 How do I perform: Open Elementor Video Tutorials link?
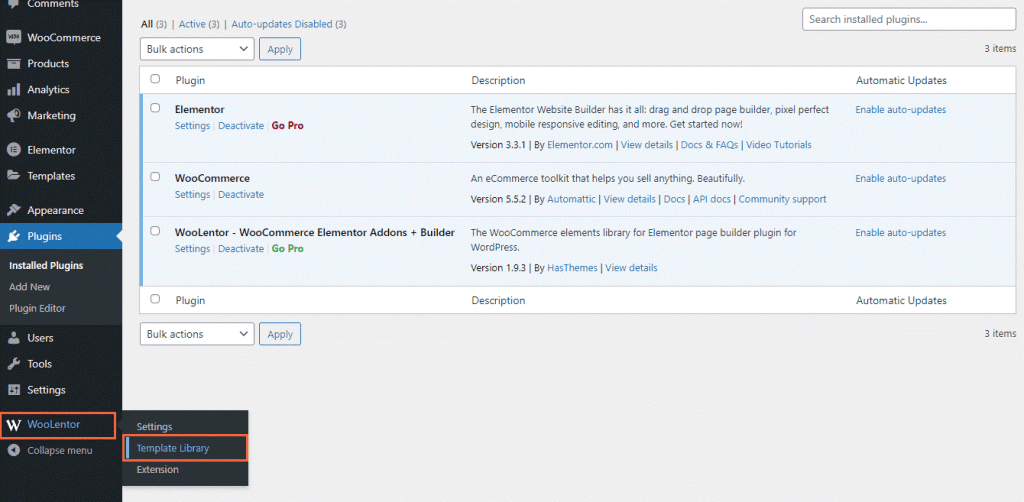(x=779, y=145)
